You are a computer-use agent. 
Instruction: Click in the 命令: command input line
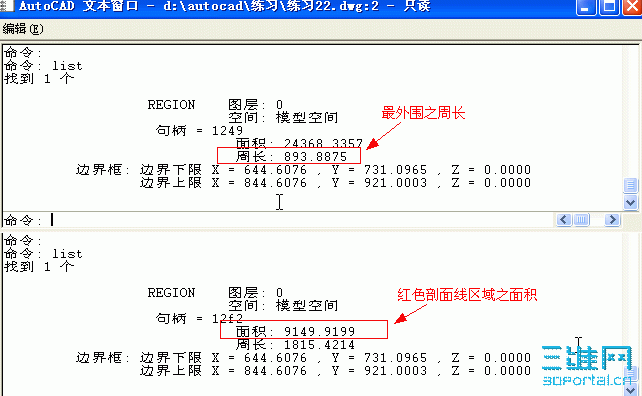(278, 220)
